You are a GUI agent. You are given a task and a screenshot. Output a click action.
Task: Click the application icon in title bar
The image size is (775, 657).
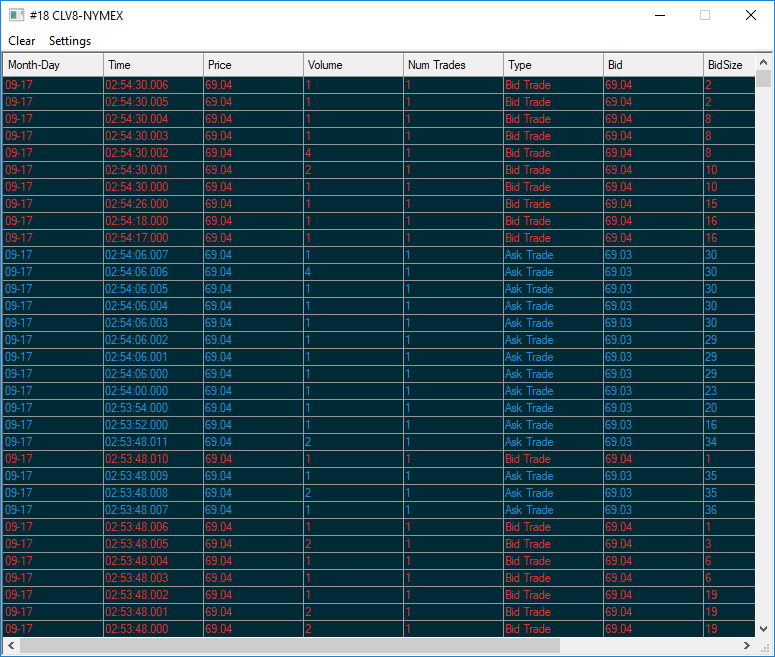[x=17, y=16]
